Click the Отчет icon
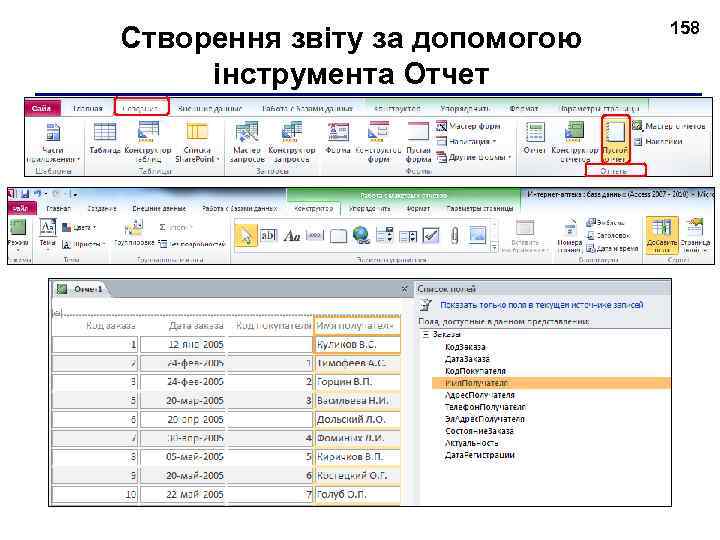Image resolution: width=720 pixels, height=540 pixels. click(535, 137)
